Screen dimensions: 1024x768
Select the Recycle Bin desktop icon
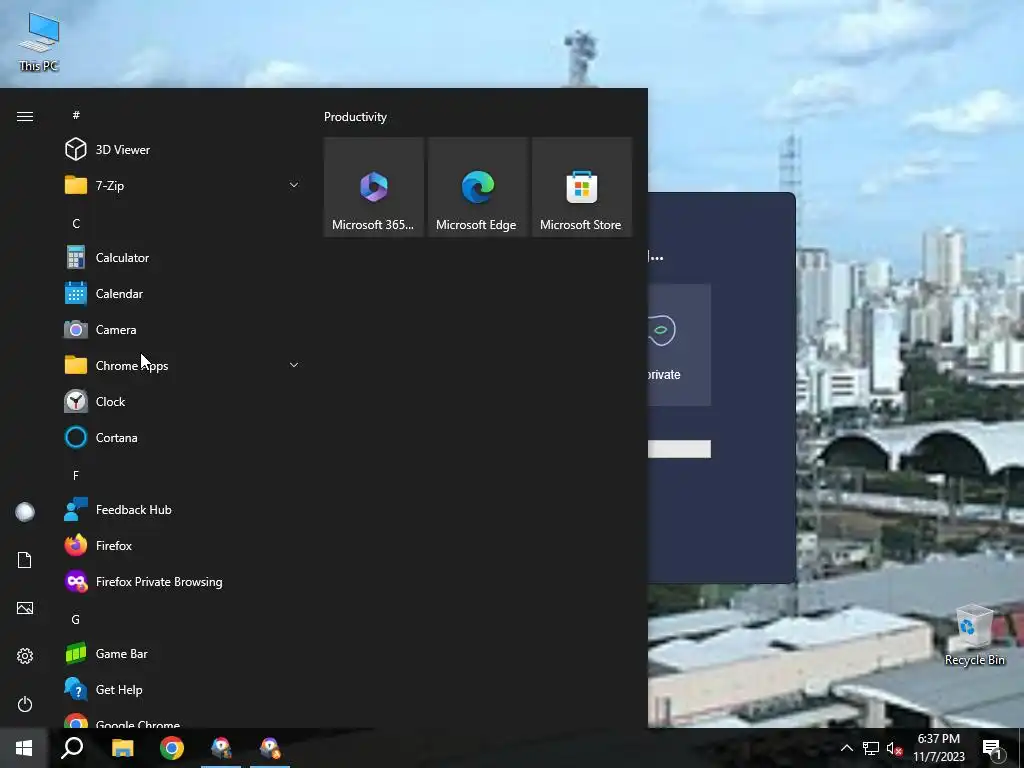pyautogui.click(x=974, y=635)
